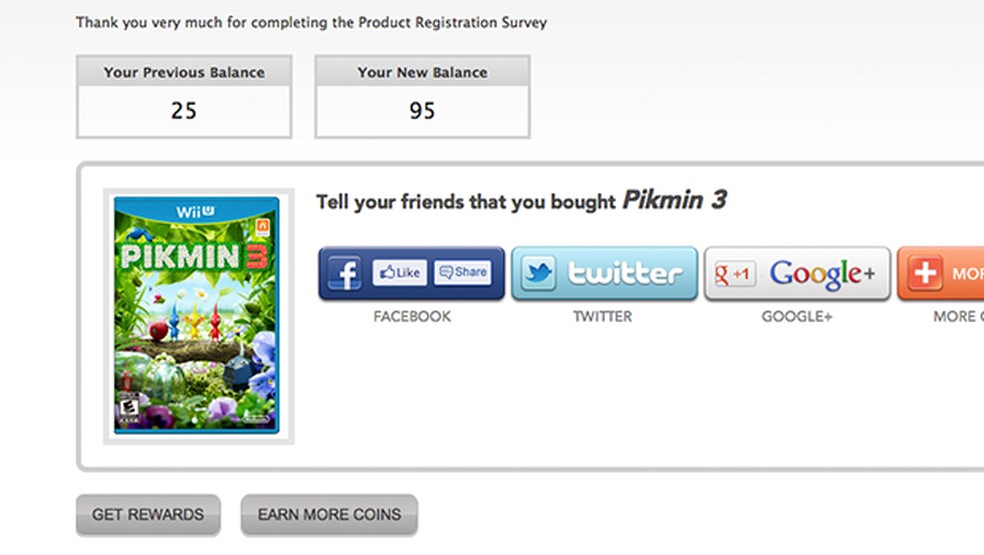Click the Twitter bird icon
The height and width of the screenshot is (555, 984).
pos(538,273)
